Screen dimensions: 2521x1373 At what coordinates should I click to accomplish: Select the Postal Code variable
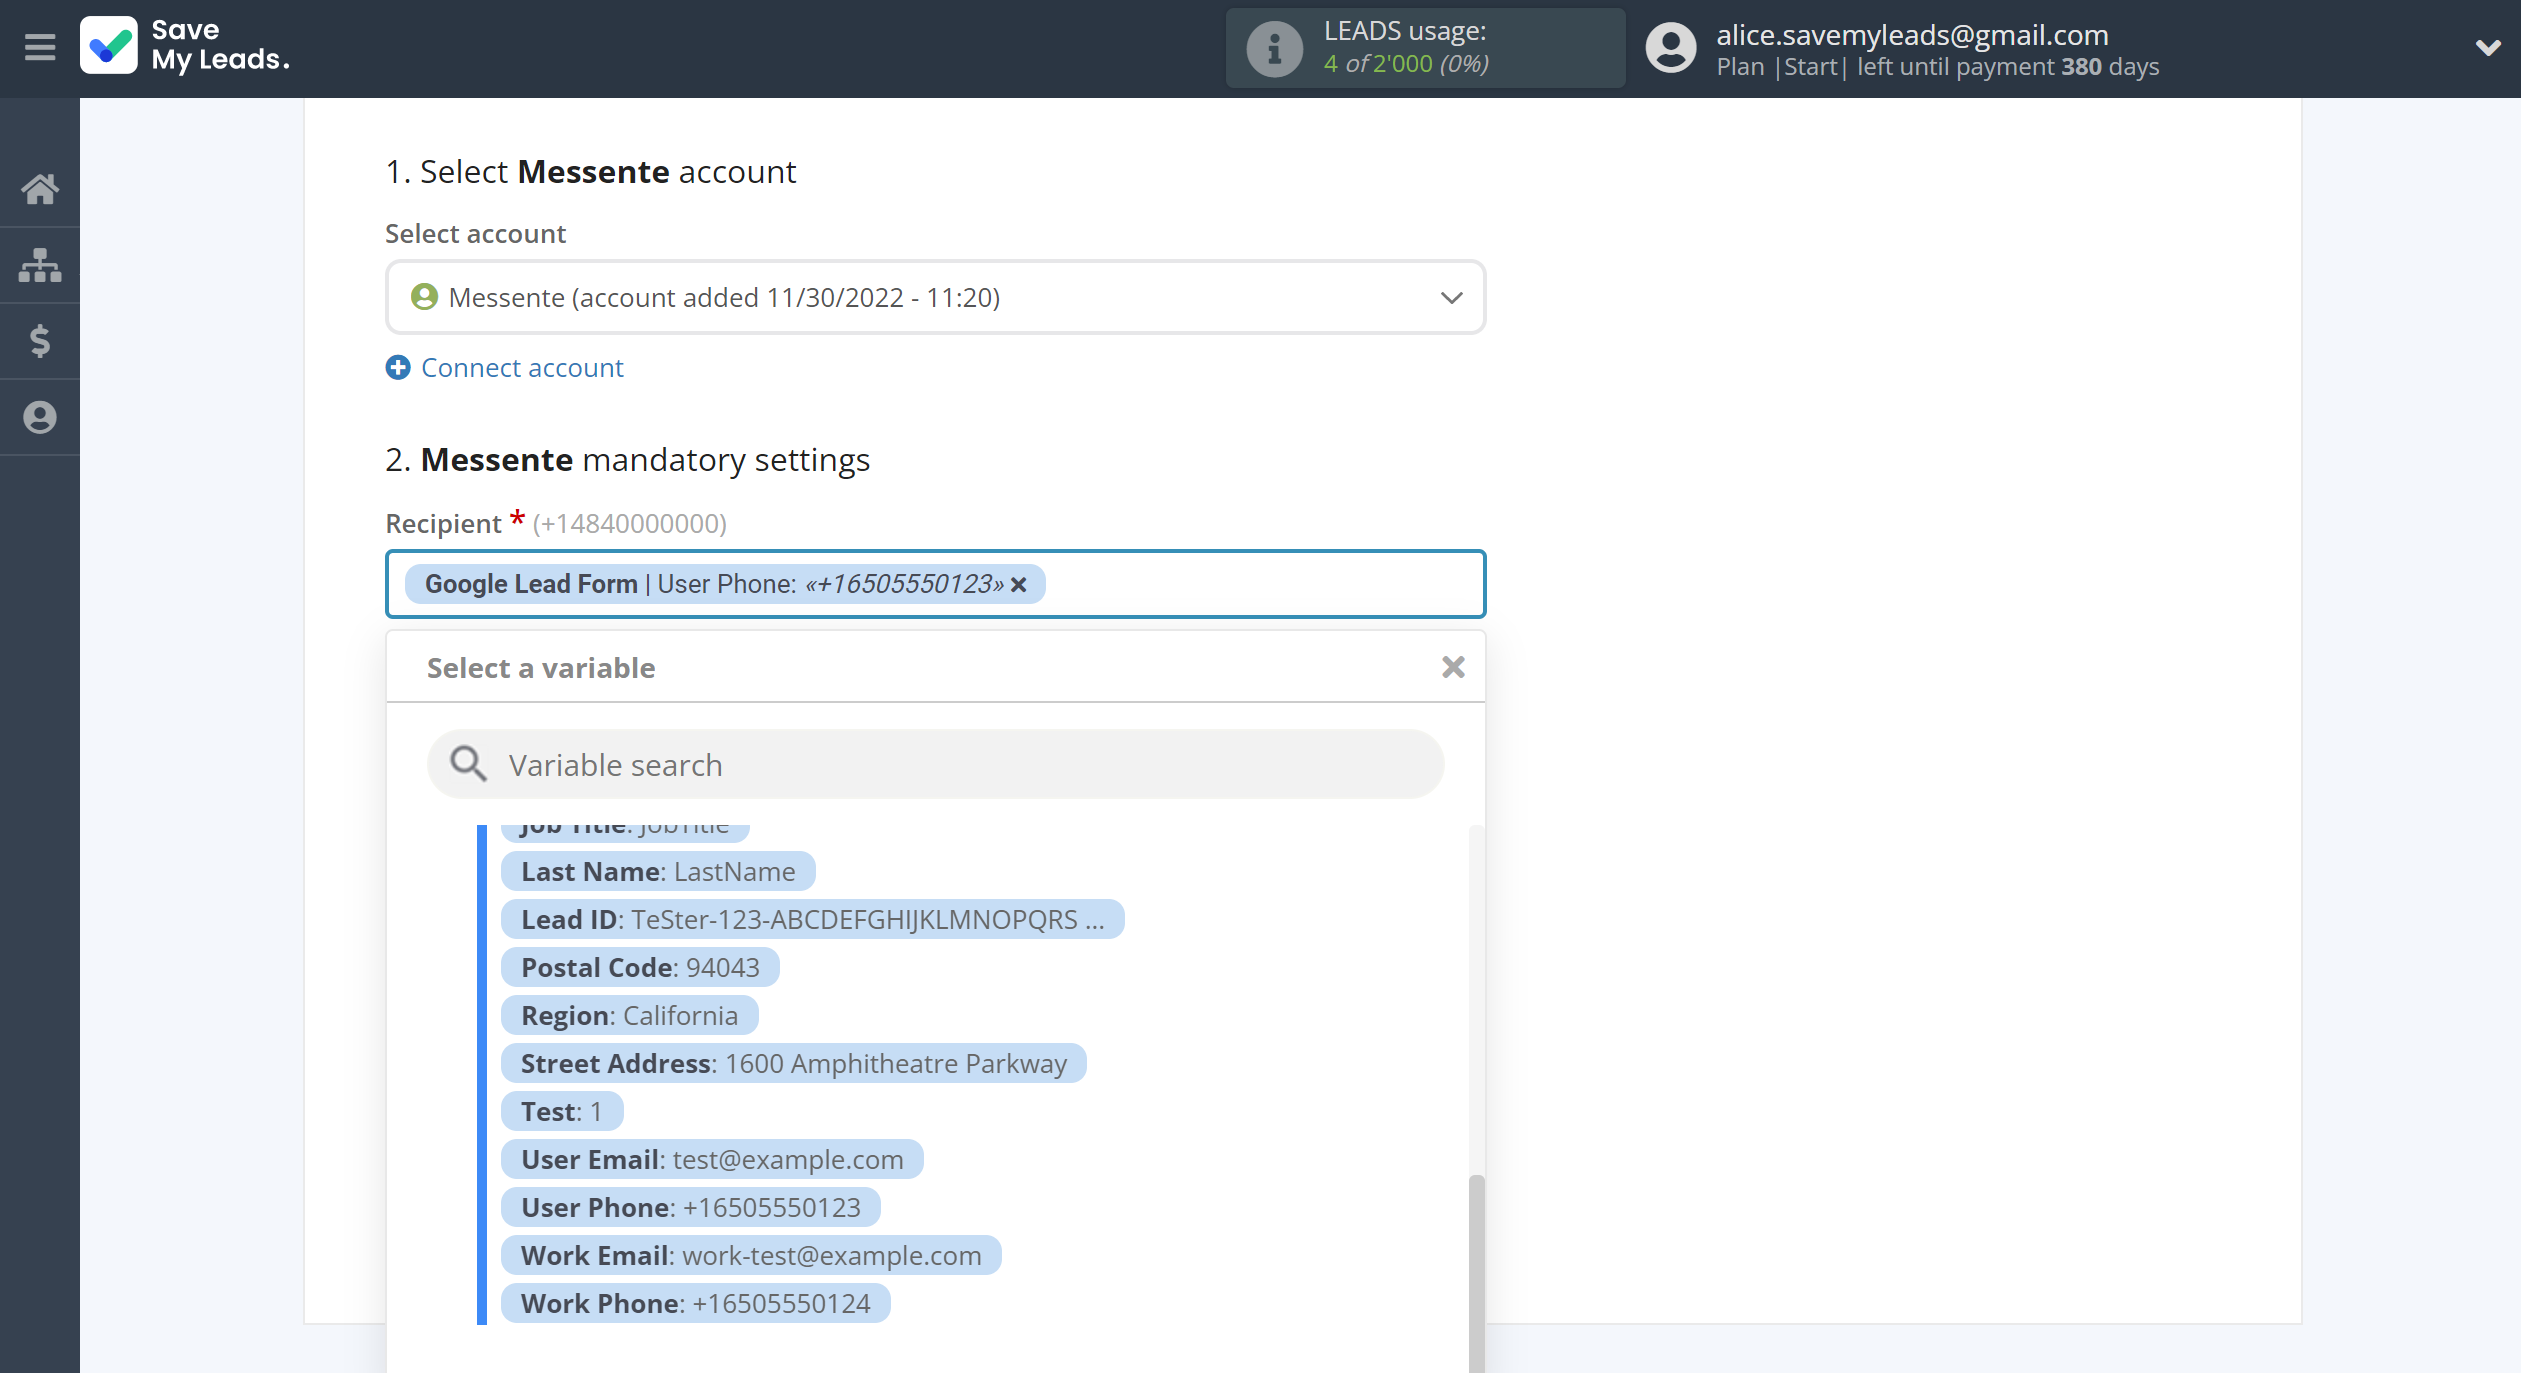[640, 967]
